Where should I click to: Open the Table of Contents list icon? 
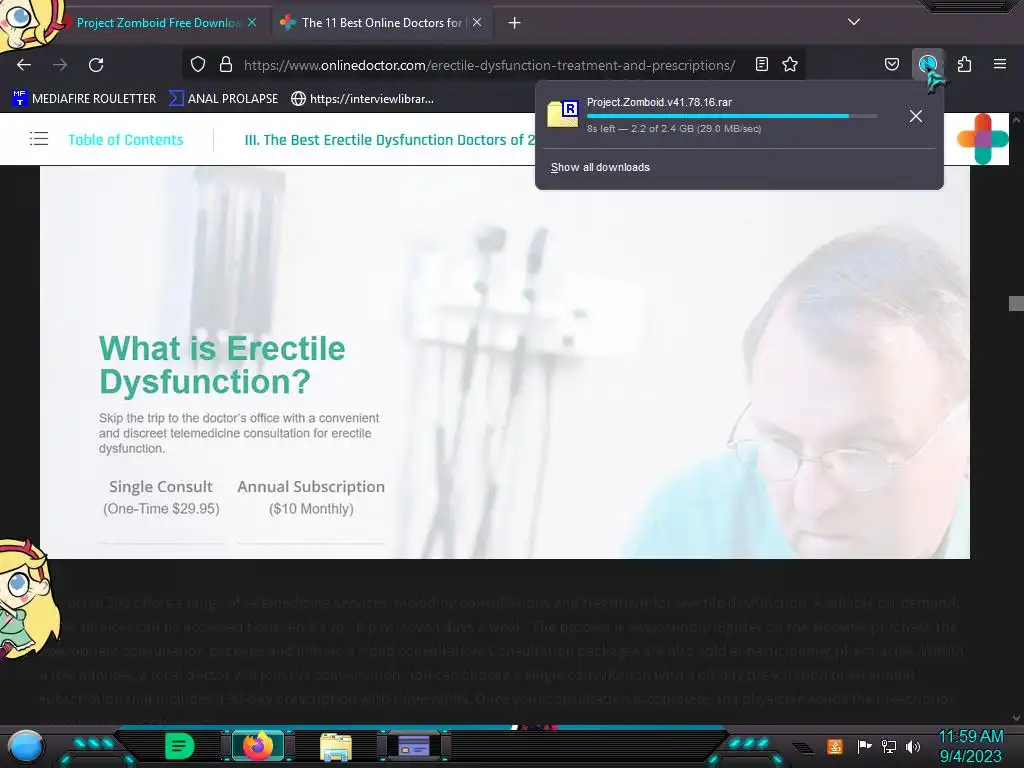39,139
